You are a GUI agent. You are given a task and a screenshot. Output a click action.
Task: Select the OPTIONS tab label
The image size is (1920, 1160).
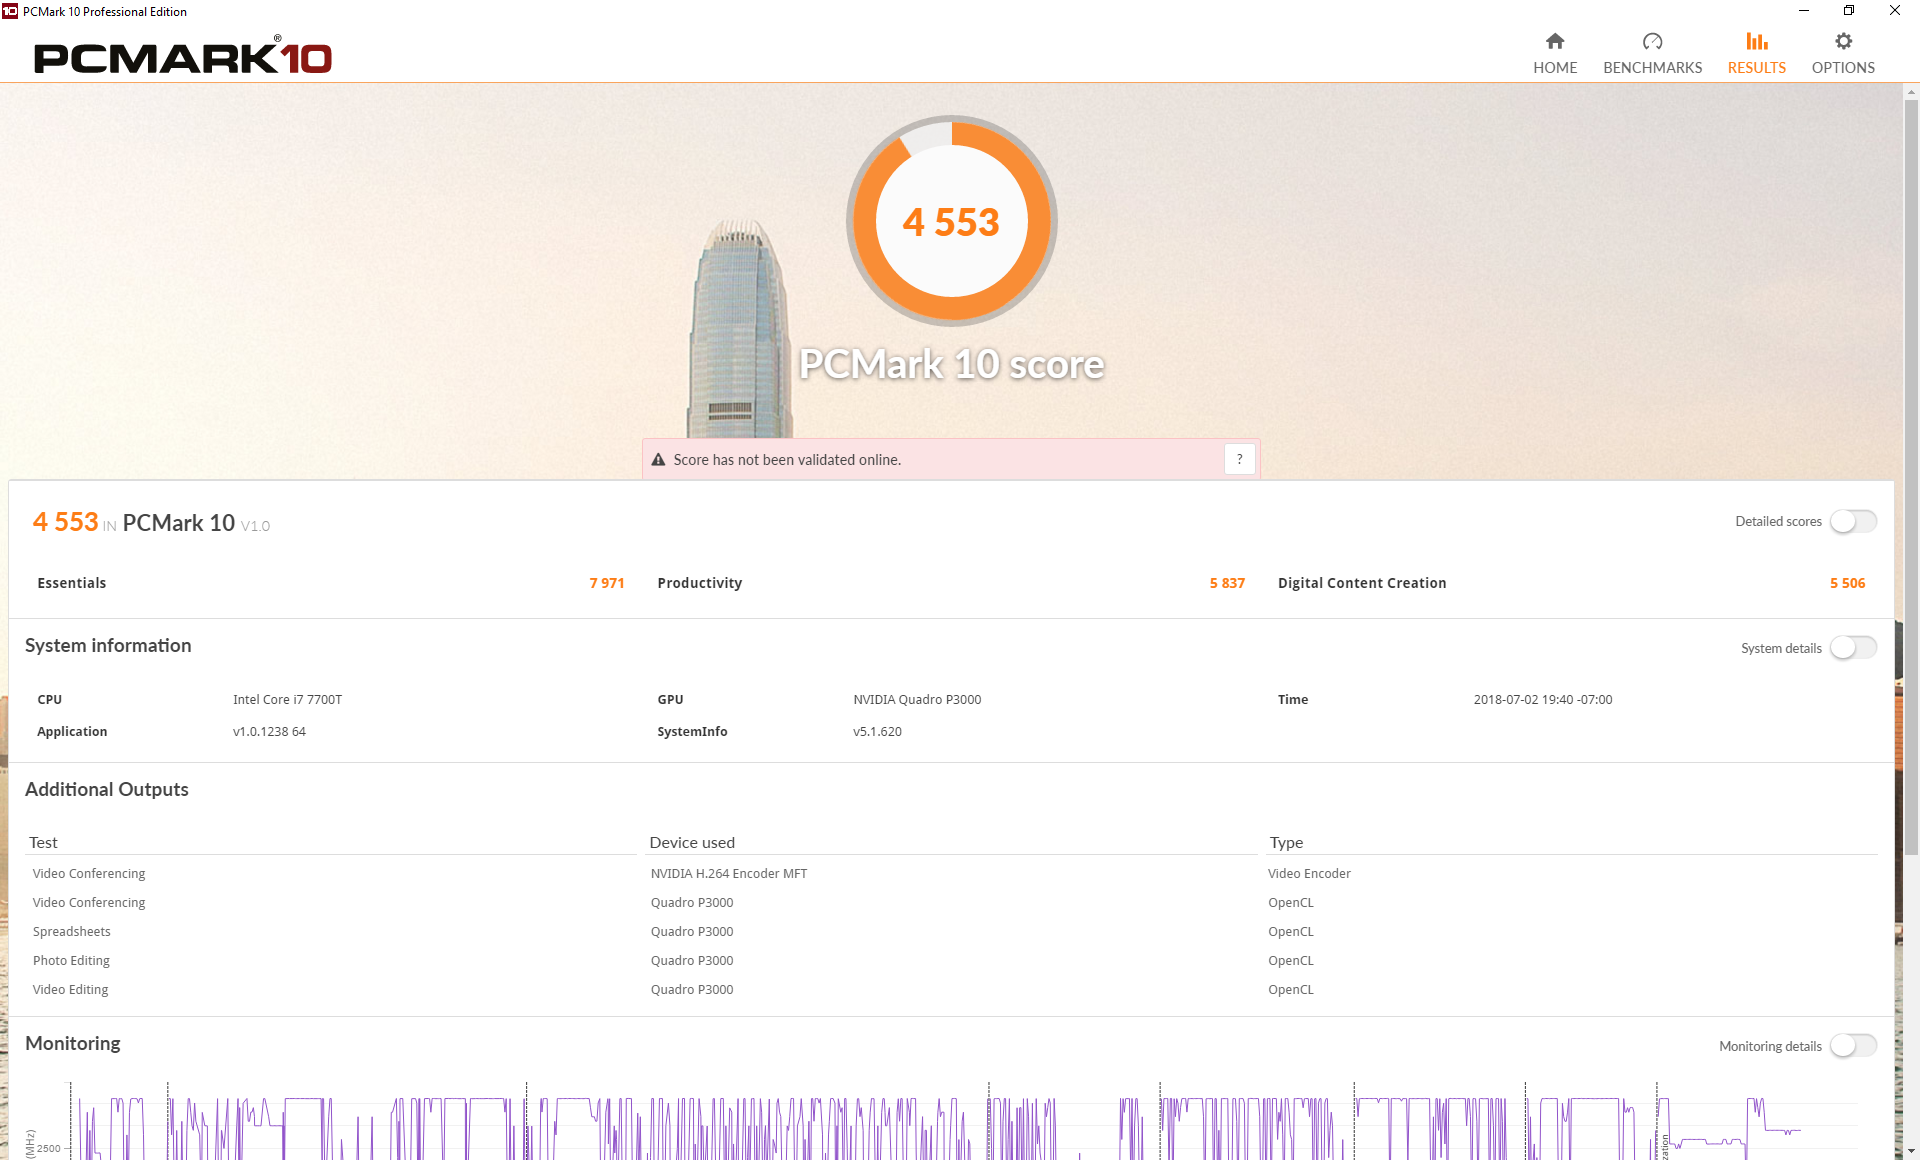[1843, 68]
